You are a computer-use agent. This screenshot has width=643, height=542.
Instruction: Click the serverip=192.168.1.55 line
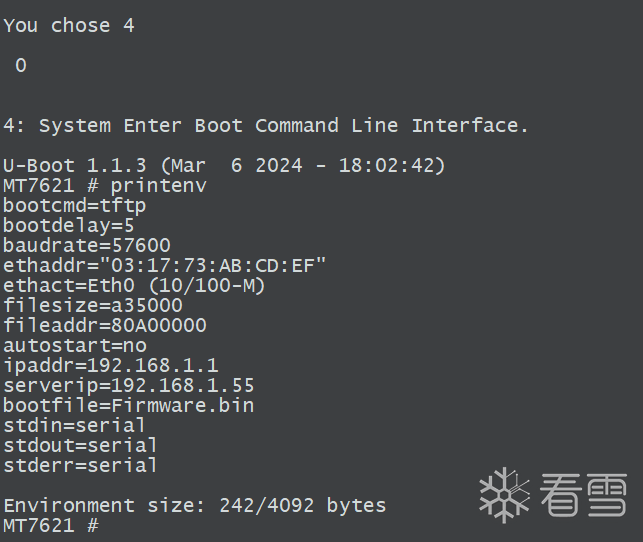pos(129,386)
